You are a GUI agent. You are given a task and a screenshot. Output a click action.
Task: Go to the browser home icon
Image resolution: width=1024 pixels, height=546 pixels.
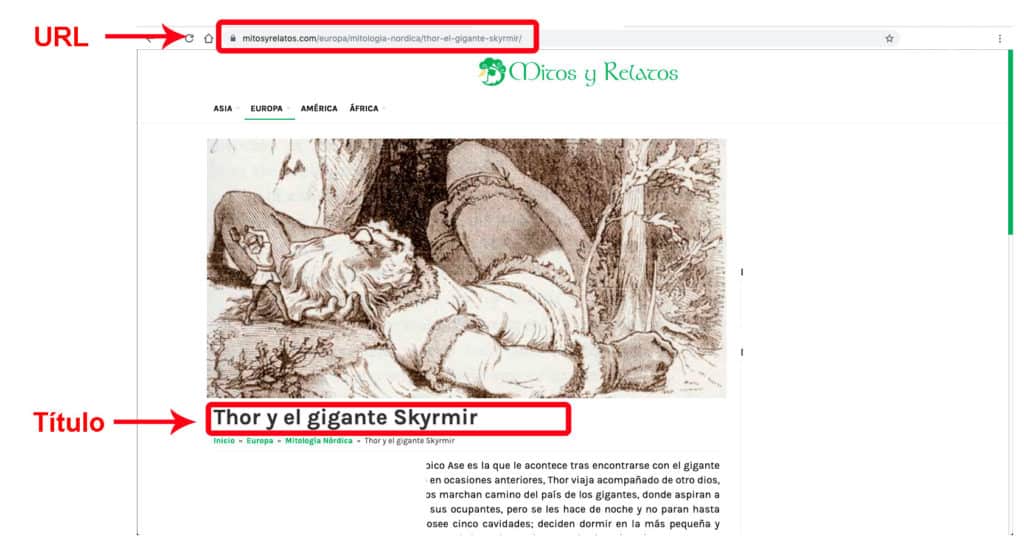208,39
